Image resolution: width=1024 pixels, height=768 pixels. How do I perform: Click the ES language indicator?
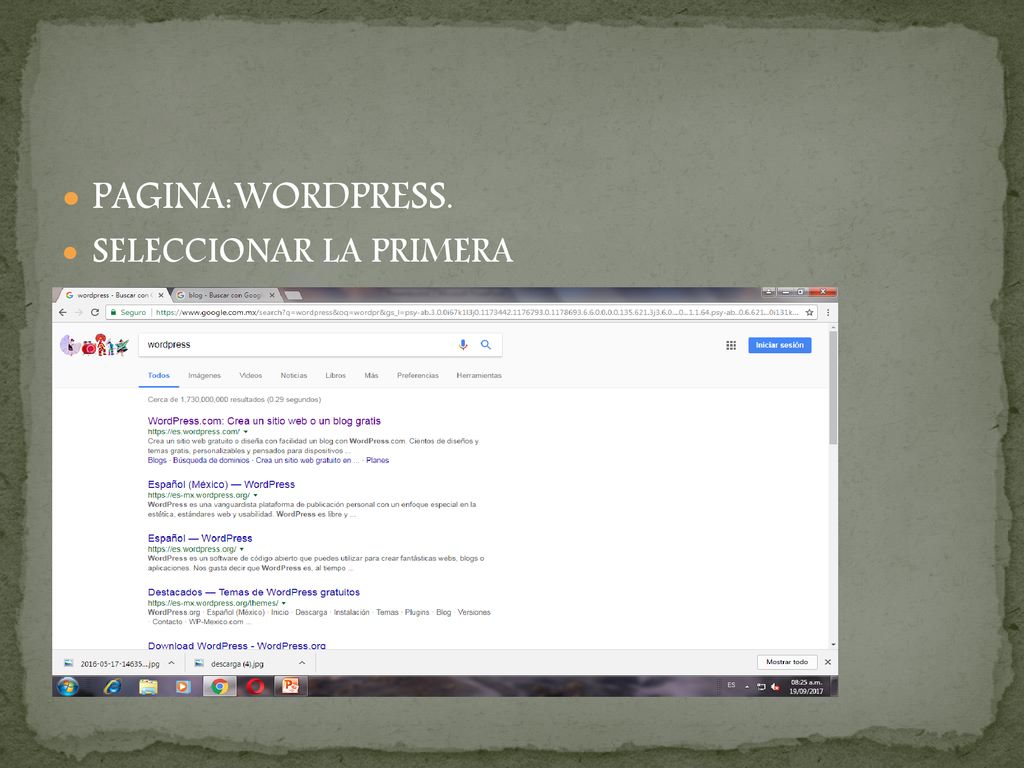[x=731, y=685]
